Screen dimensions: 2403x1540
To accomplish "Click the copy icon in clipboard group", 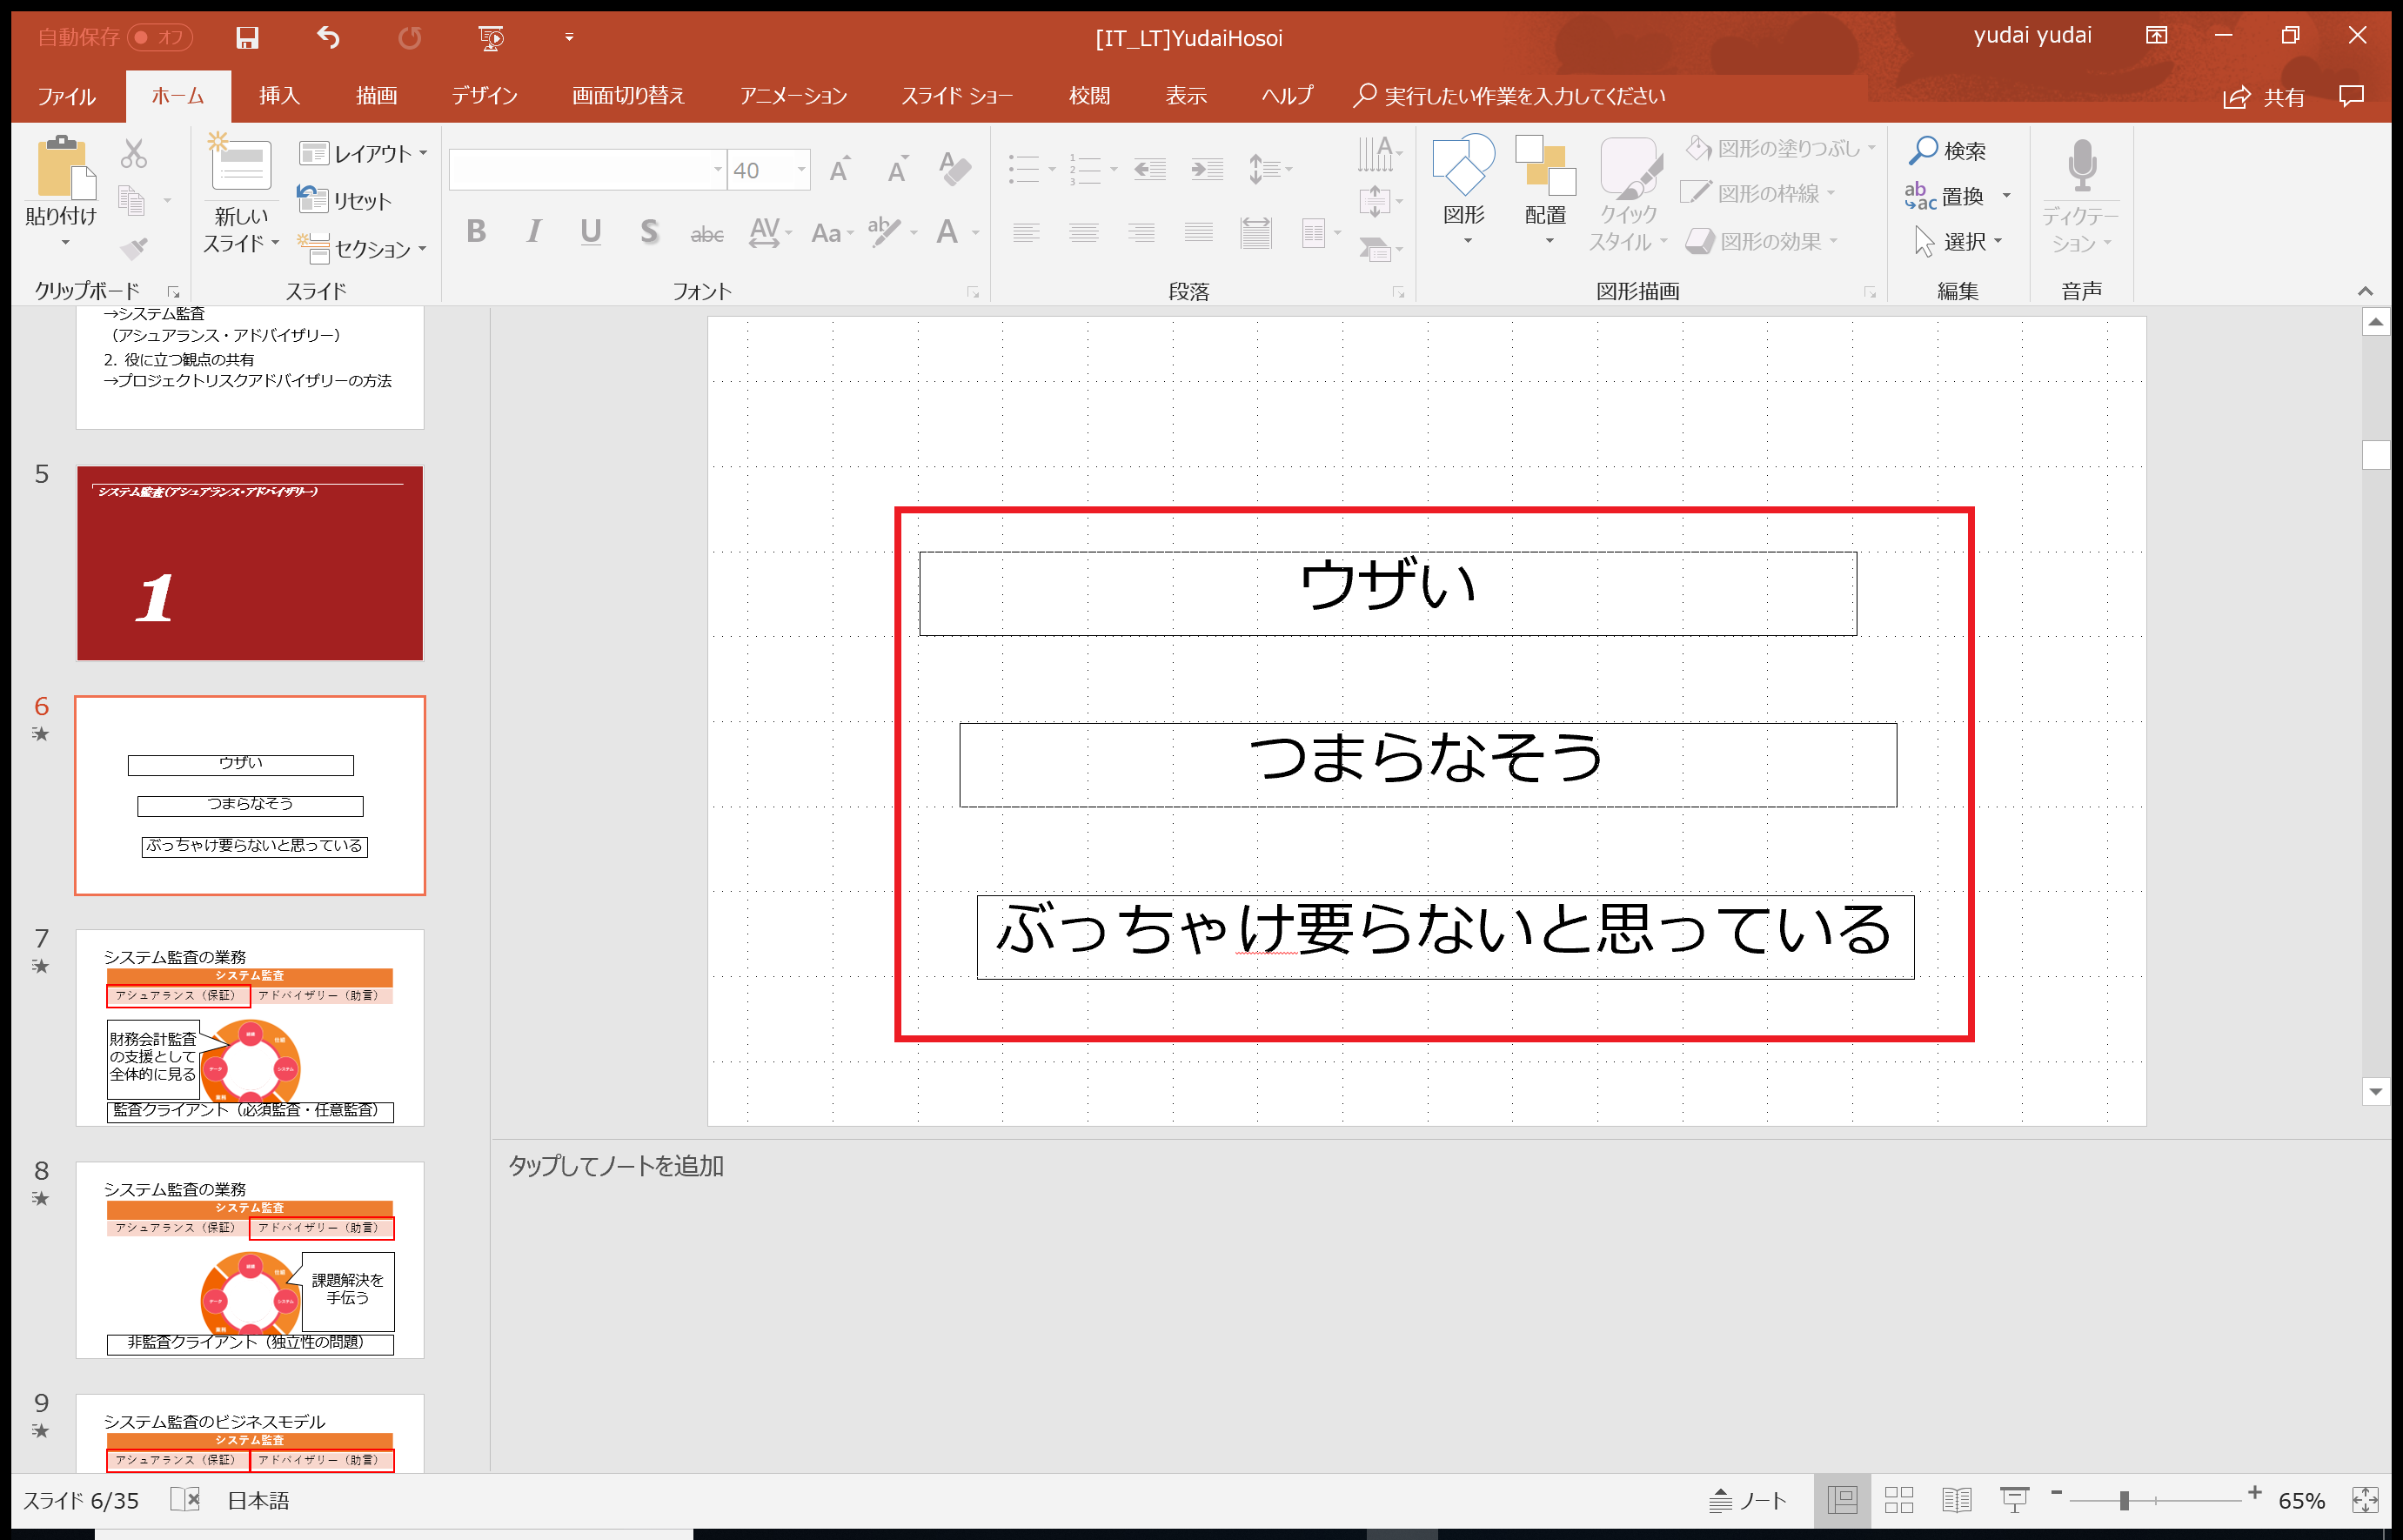I will pyautogui.click(x=132, y=200).
